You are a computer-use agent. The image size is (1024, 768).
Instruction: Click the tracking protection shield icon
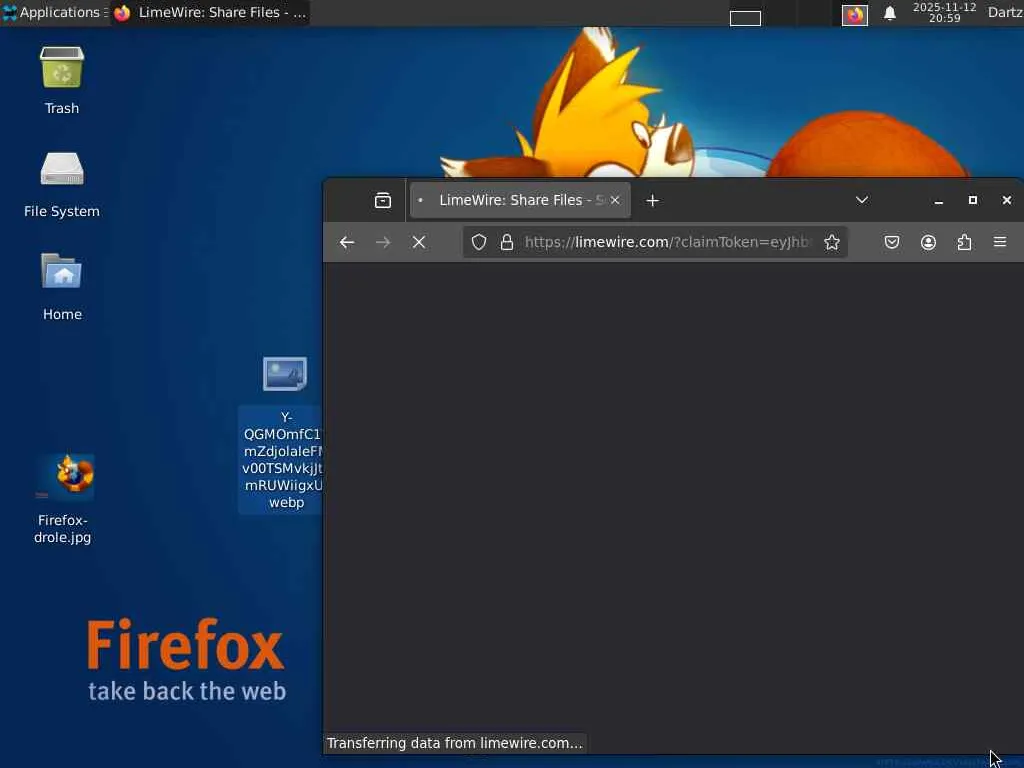[479, 242]
